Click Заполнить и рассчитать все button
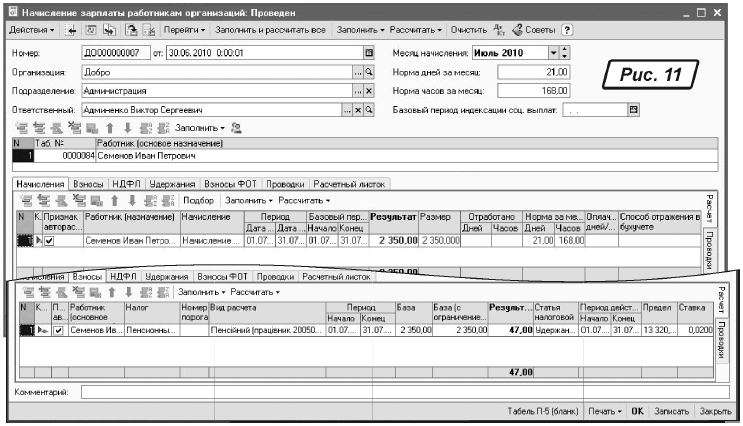This screenshot has height=426, width=743. pyautogui.click(x=272, y=30)
